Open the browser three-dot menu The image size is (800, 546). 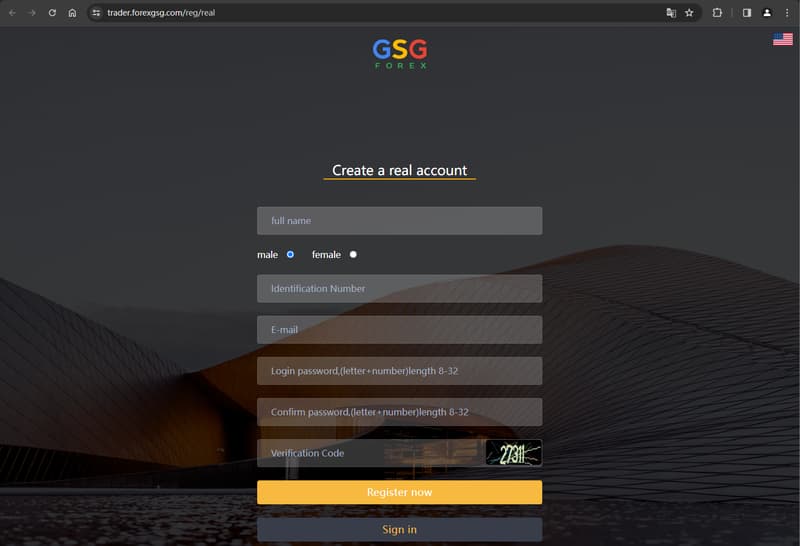[787, 13]
